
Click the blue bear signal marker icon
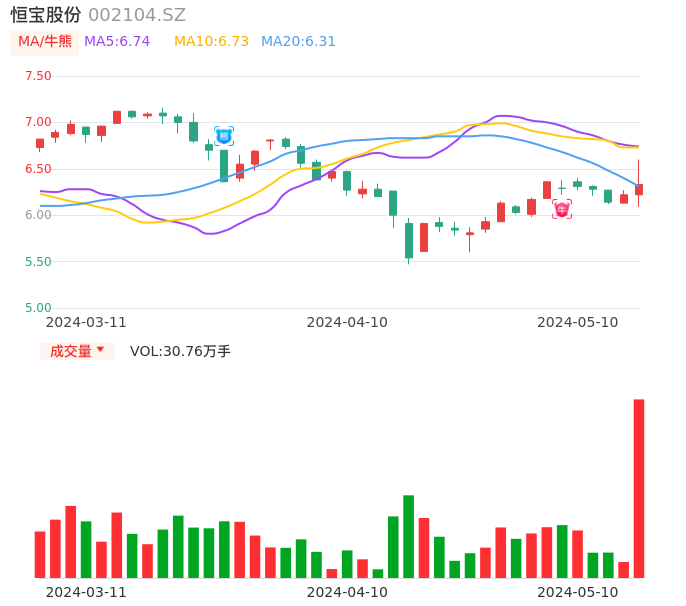[x=223, y=135]
